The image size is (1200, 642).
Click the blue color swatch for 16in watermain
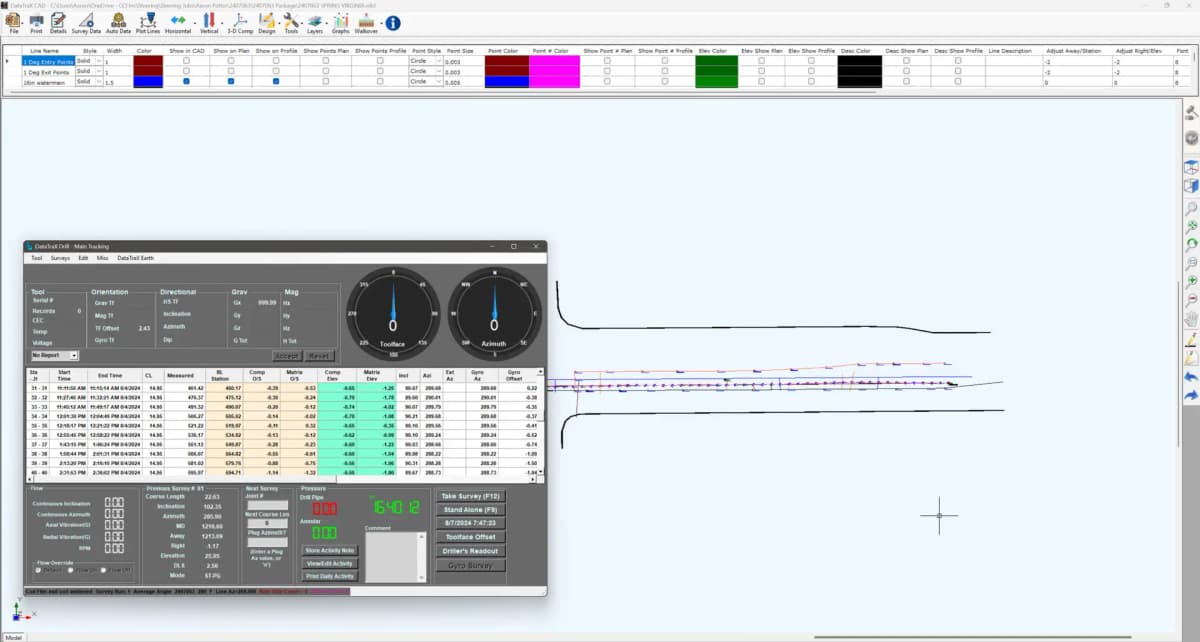[x=148, y=82]
